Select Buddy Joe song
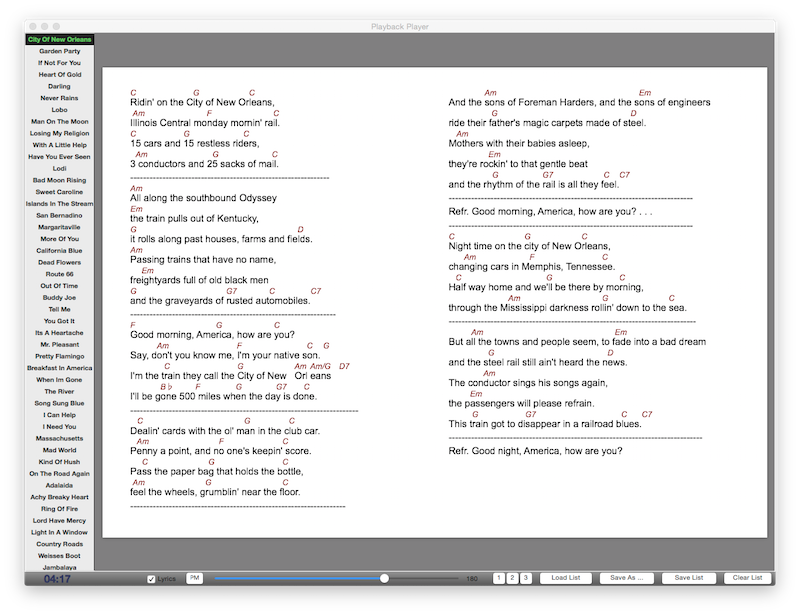This screenshot has width=800, height=615. click(x=60, y=298)
